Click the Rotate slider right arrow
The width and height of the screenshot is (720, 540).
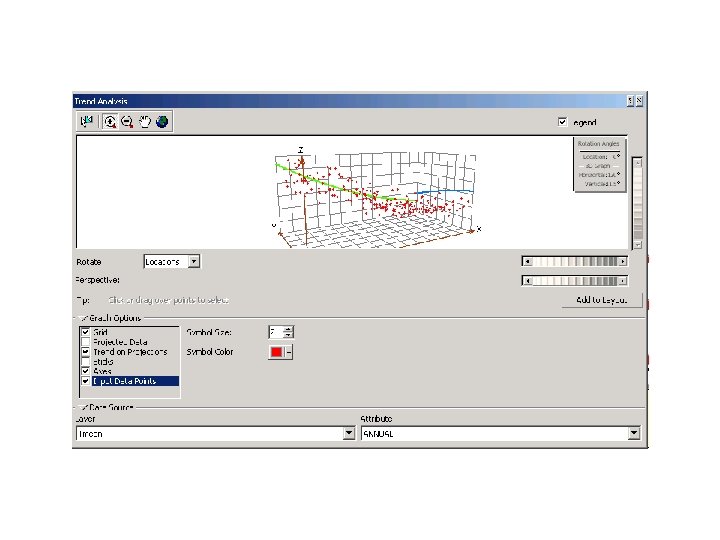[x=623, y=262]
